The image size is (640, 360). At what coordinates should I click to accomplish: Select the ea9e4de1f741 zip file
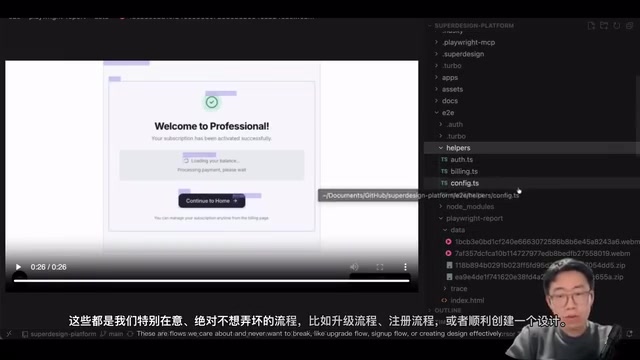pos(539,277)
